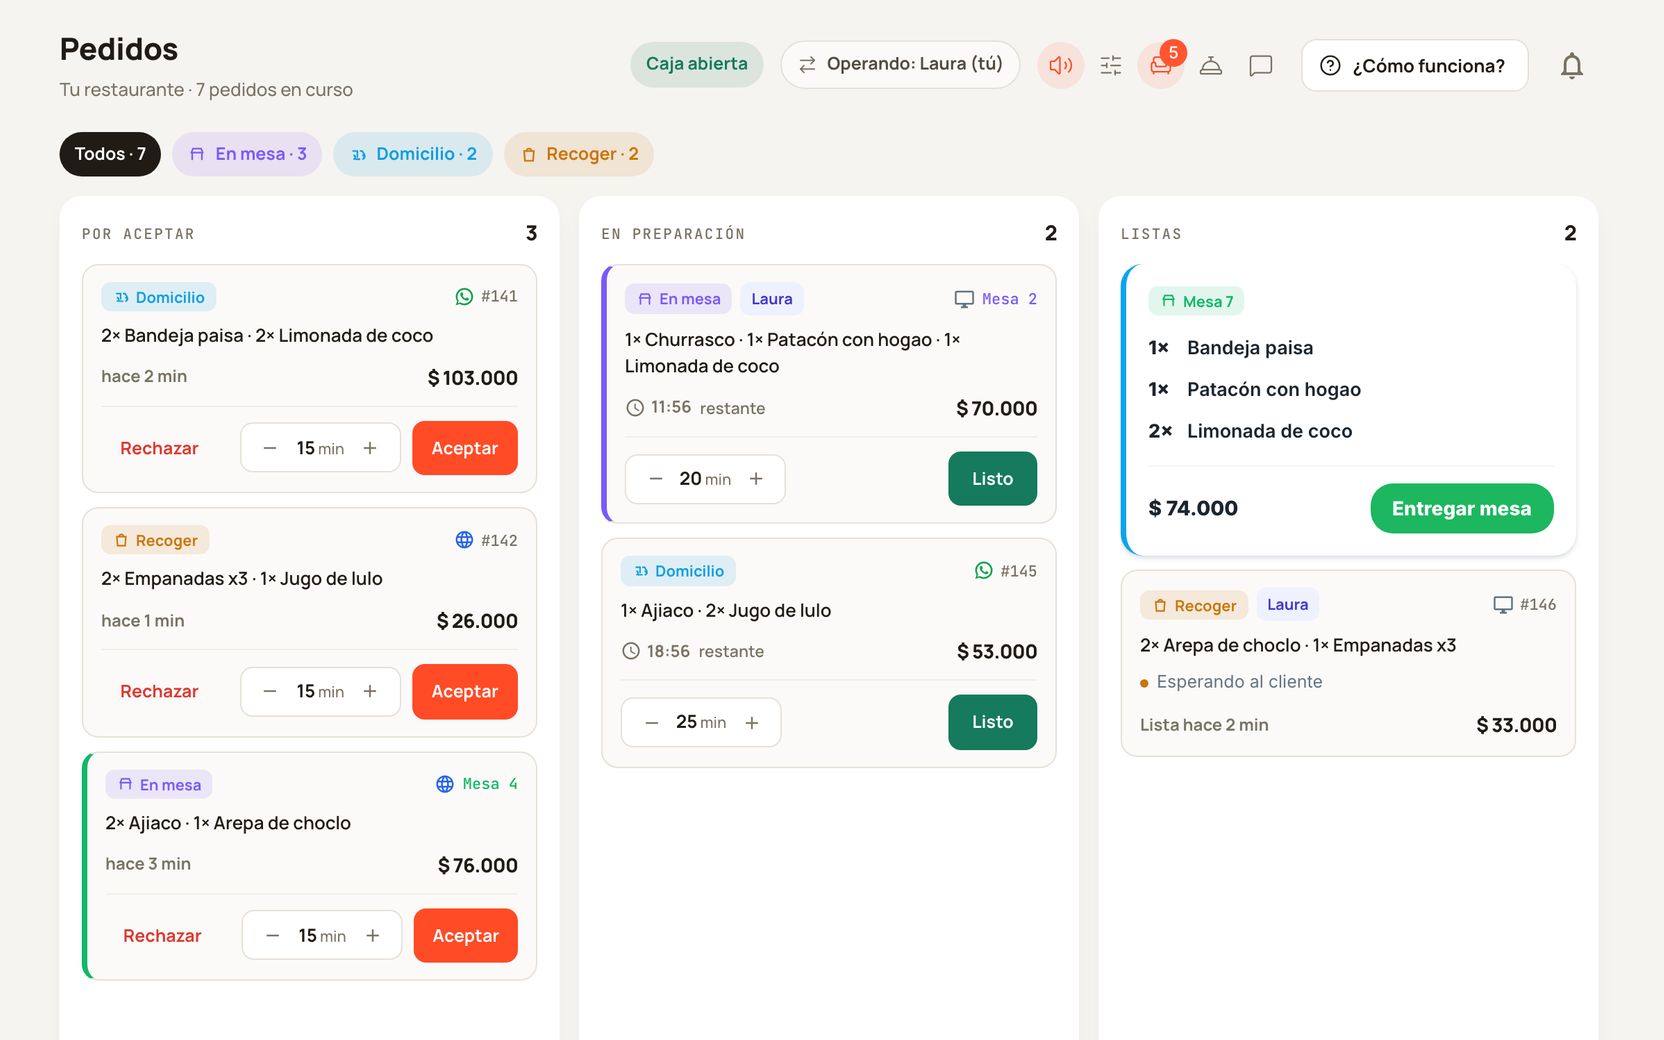
Task: Open the ¿Cómo funciona? help
Action: pyautogui.click(x=1414, y=66)
